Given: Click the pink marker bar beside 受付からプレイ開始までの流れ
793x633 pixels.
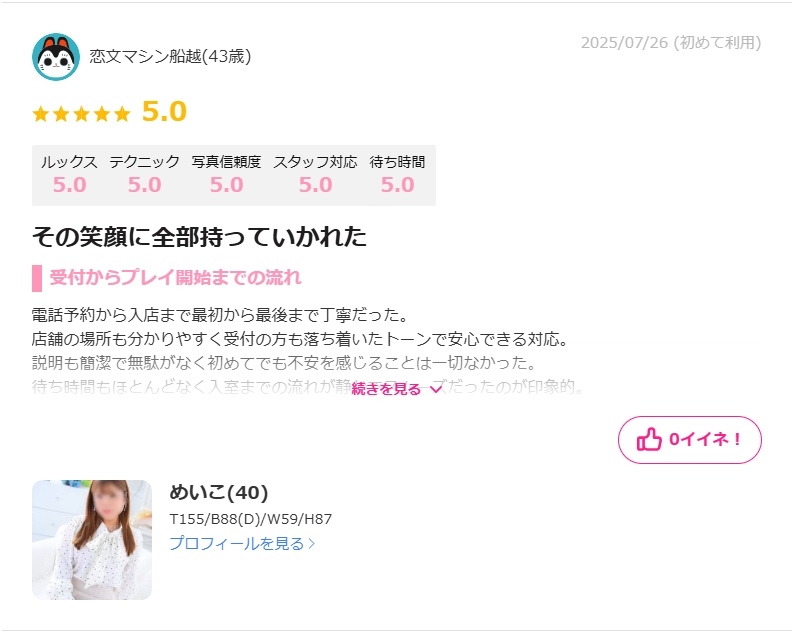Looking at the screenshot, I should [37, 278].
